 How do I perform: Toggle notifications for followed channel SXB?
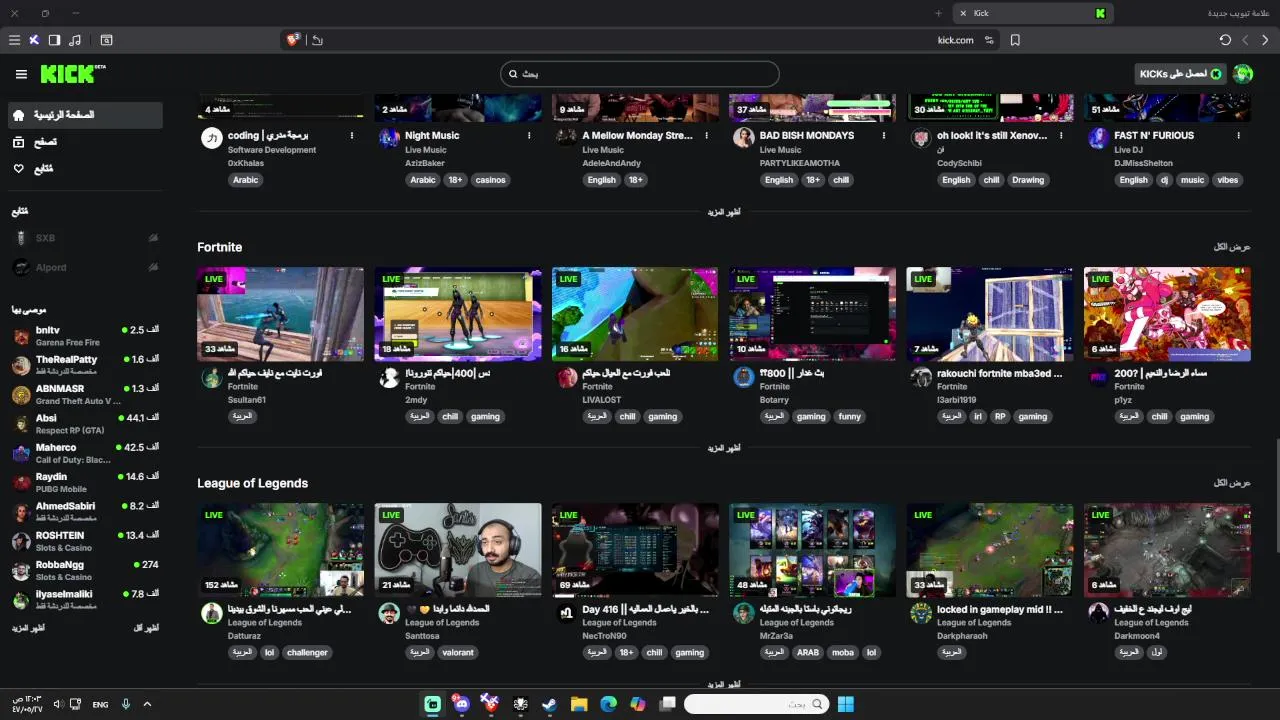coord(153,238)
